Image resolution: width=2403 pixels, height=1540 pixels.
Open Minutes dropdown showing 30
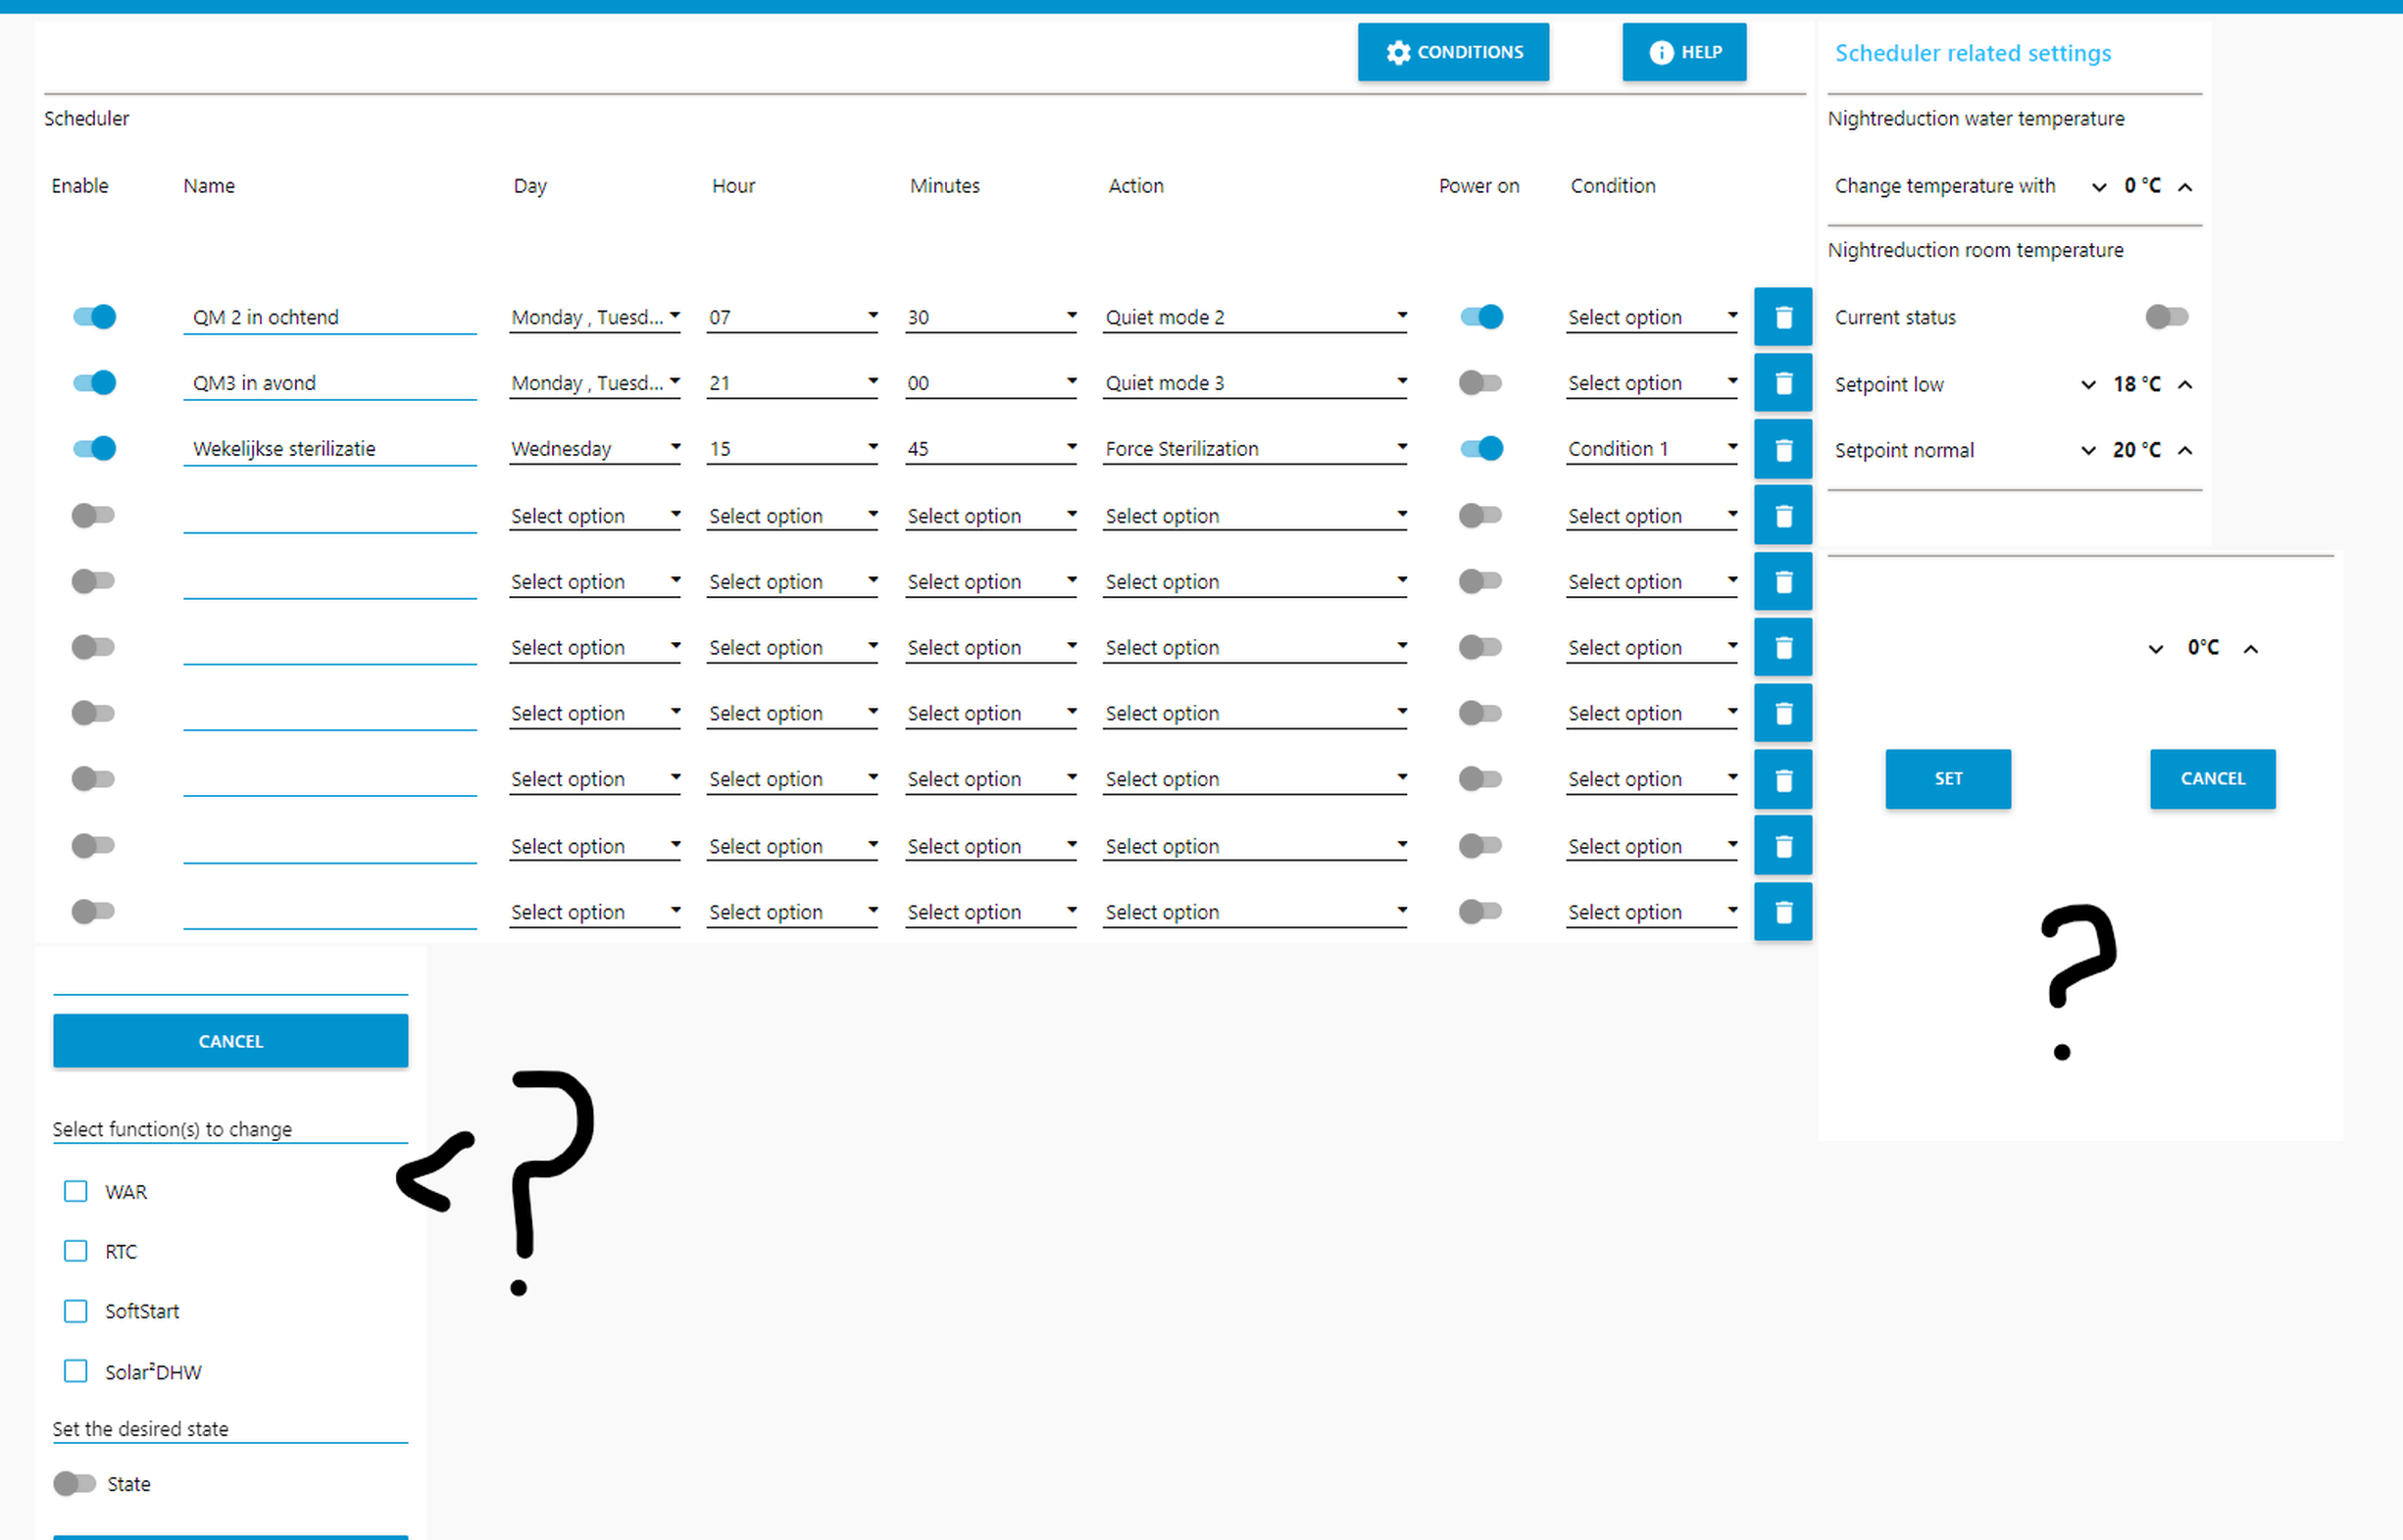coord(991,318)
